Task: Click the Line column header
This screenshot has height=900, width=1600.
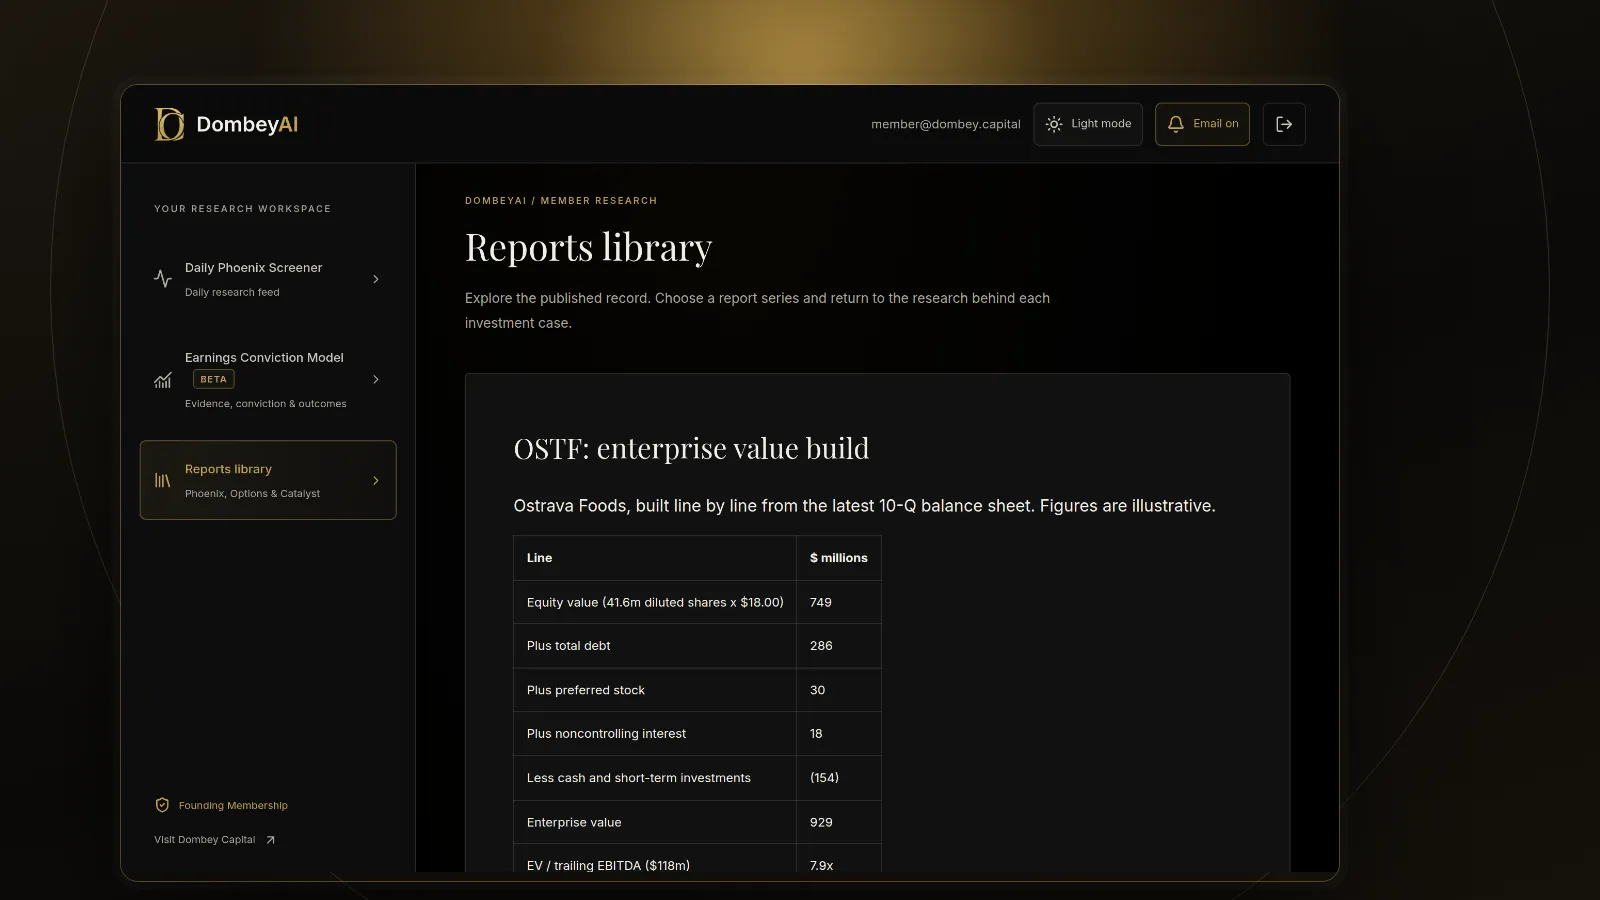Action: click(x=655, y=558)
